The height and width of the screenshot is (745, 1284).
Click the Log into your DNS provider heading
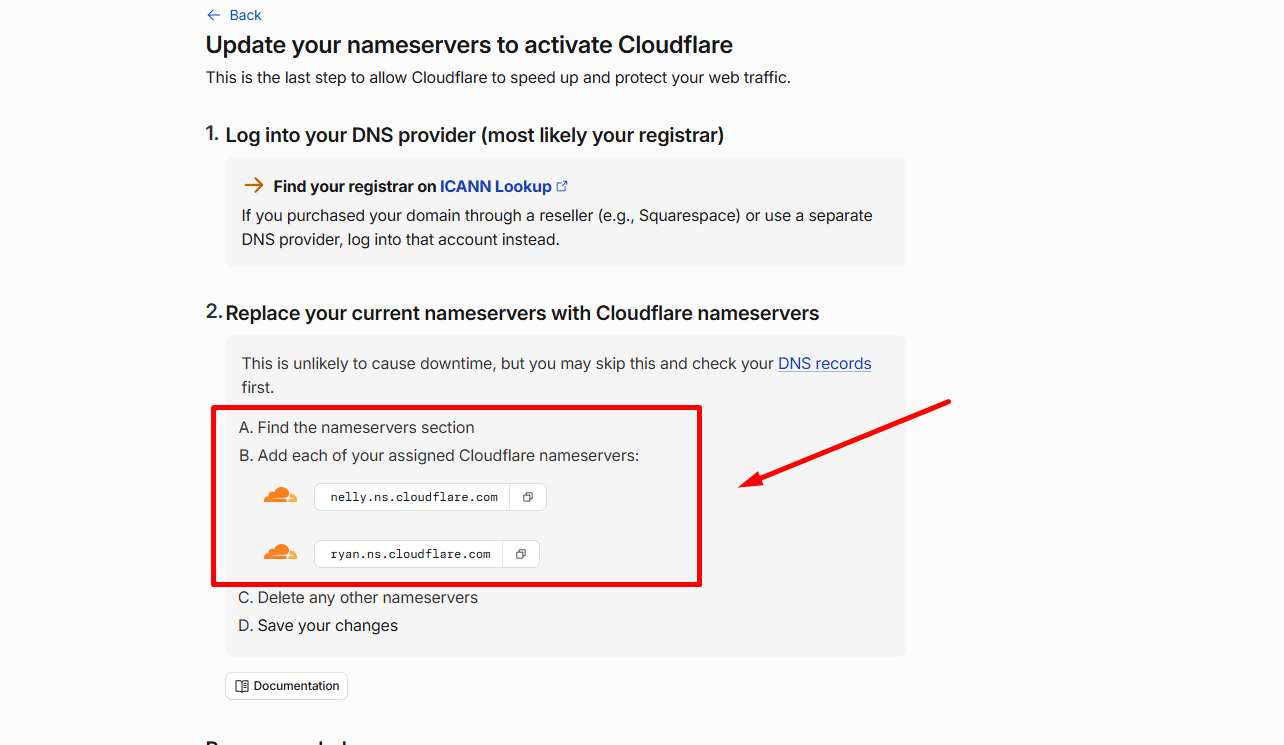tap(474, 135)
